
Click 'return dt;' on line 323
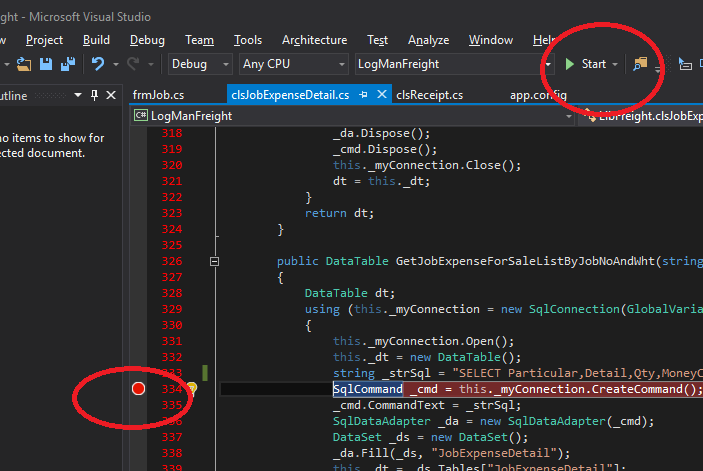tap(339, 213)
